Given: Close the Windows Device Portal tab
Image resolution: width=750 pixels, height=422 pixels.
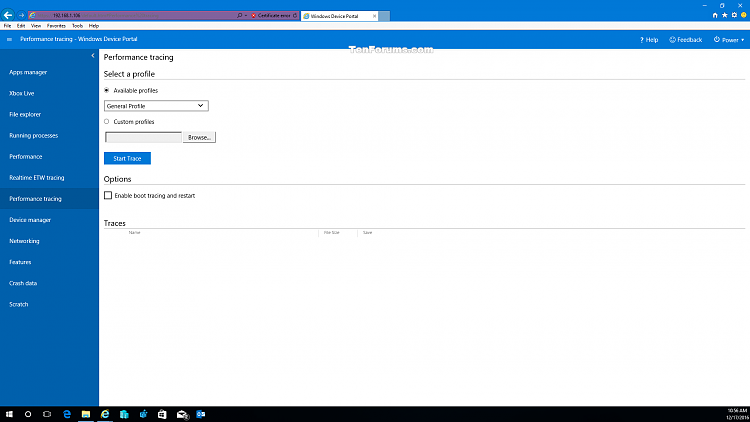Looking at the screenshot, I should (375, 16).
